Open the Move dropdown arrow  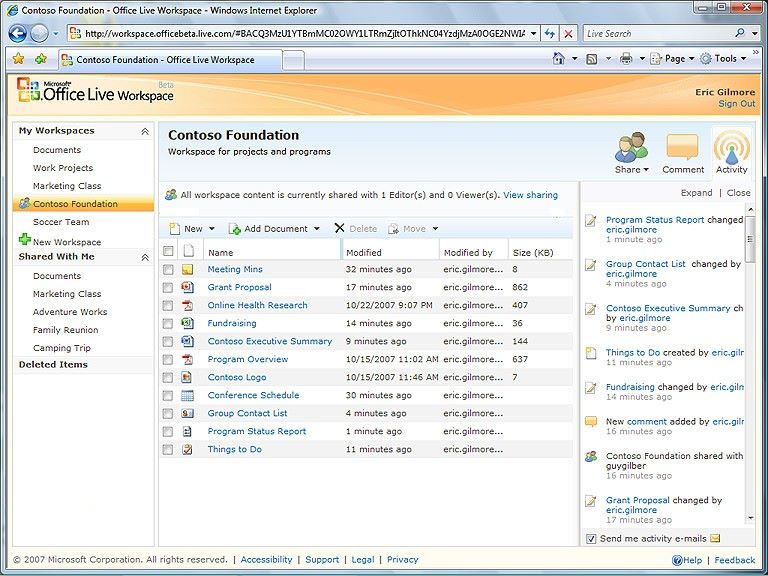click(x=435, y=229)
